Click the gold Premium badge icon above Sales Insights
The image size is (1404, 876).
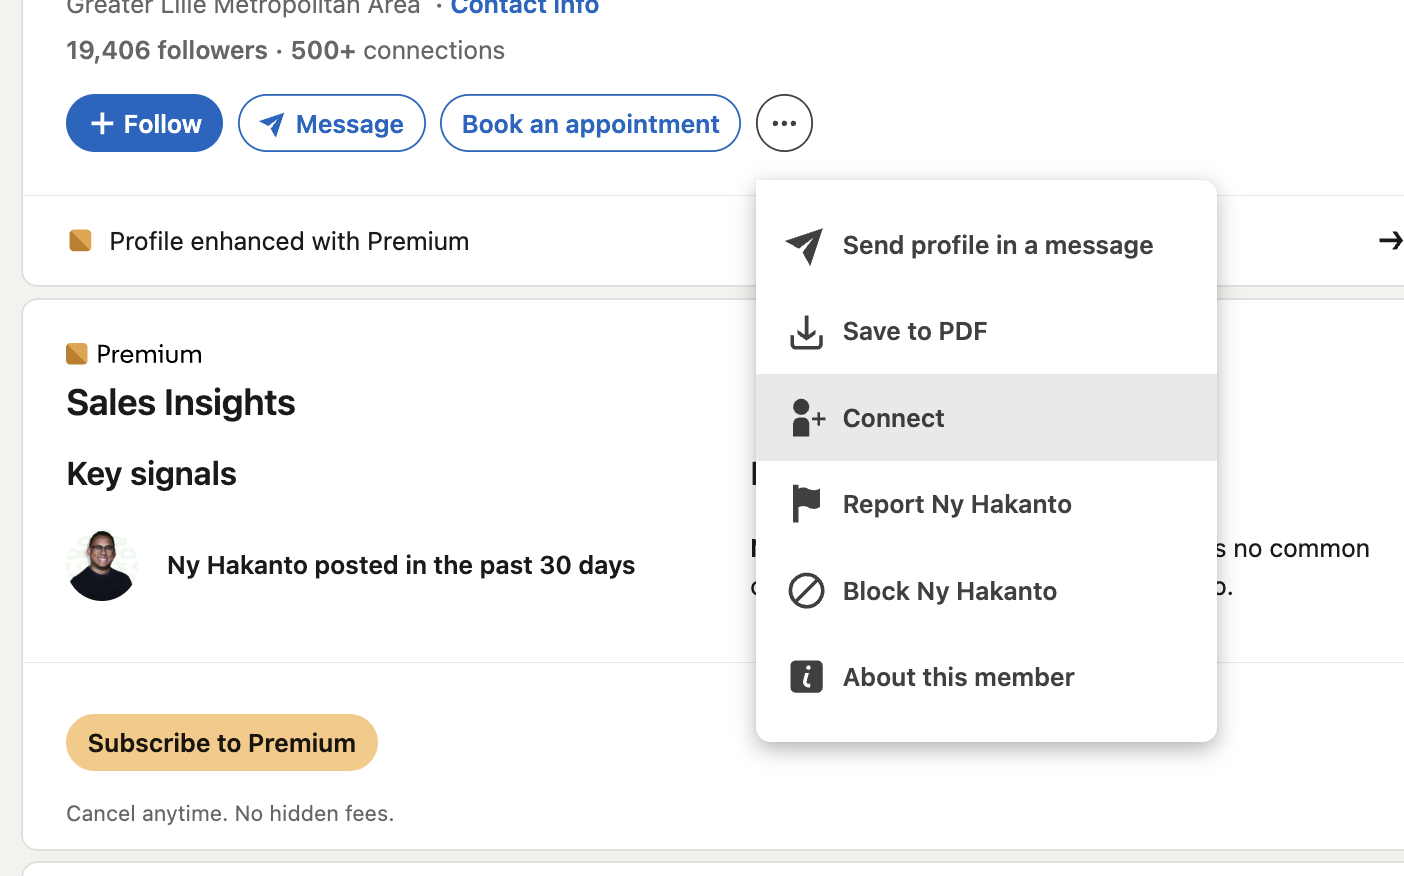pos(77,354)
